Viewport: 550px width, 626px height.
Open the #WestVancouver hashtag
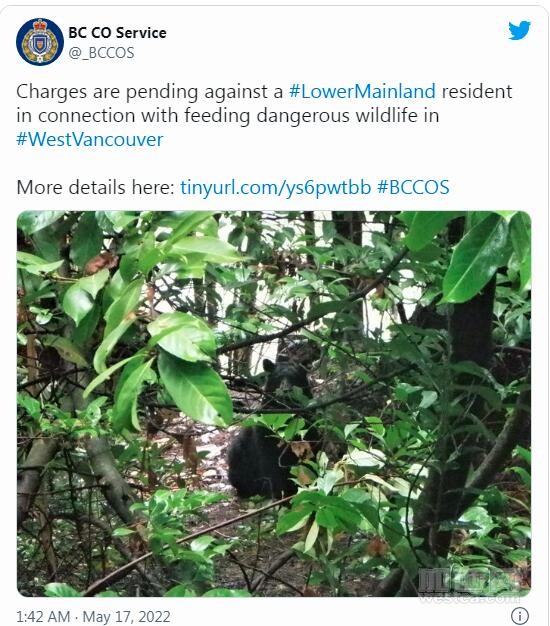(x=90, y=139)
